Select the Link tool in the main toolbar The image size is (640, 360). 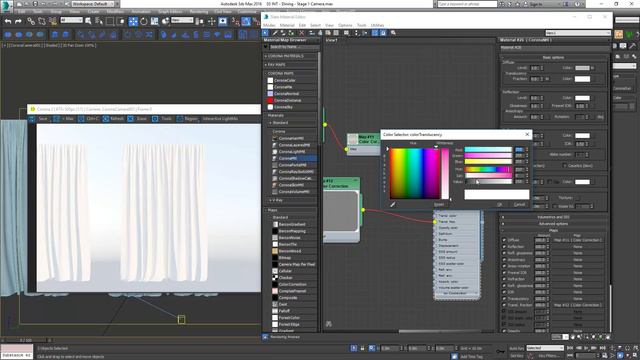(x=31, y=21)
